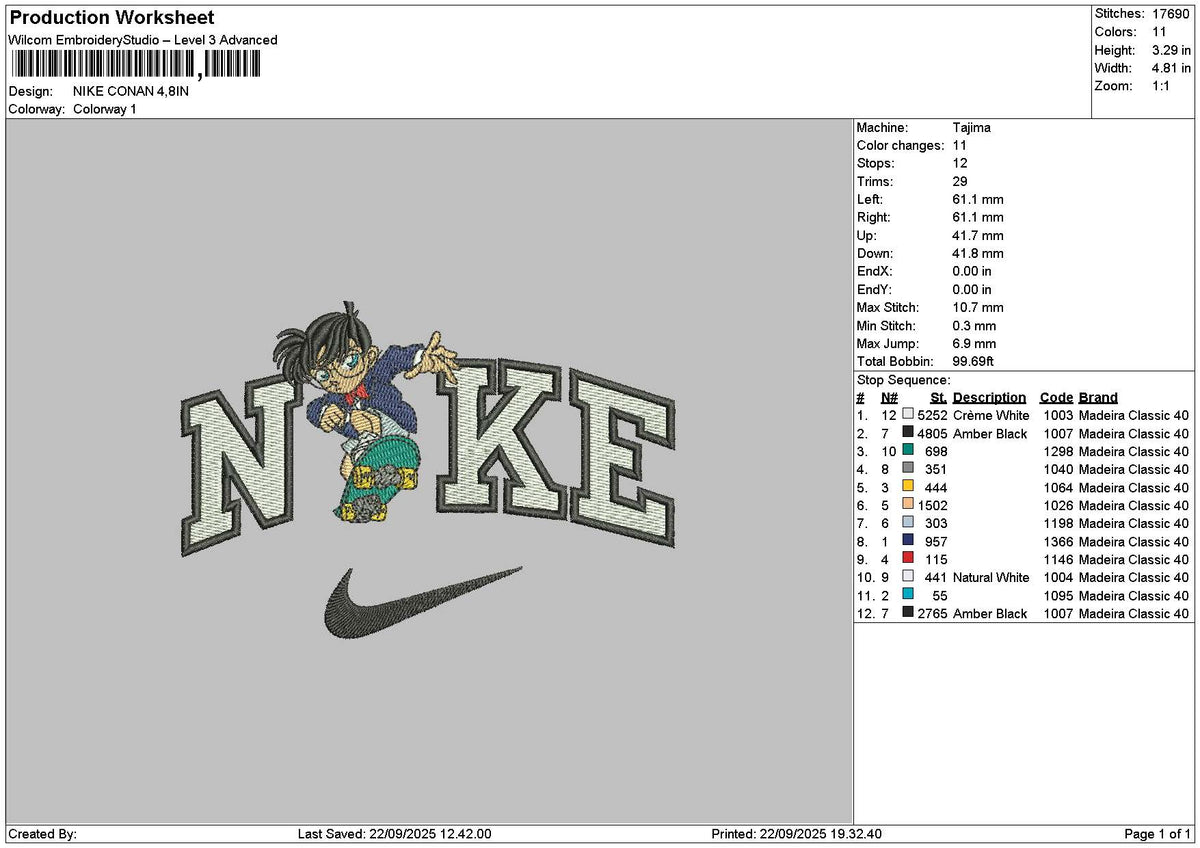Click the Width value 4.81 in
1200x848 pixels.
[1172, 68]
